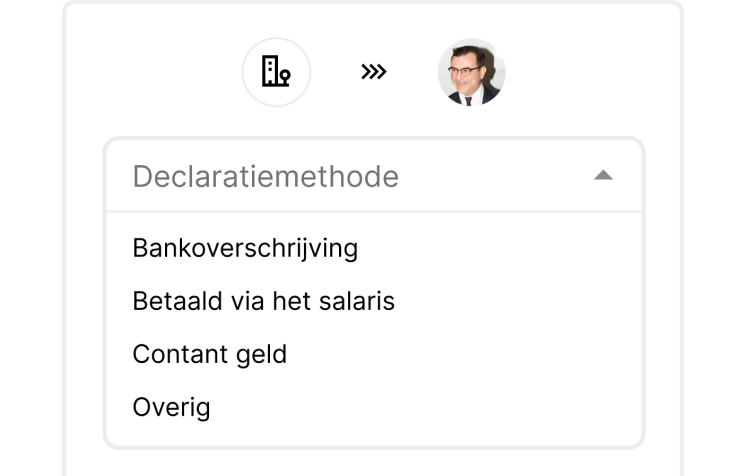Viewport: 746px width, 476px height.
Task: Collapse the Declaratiemethode dropdown with the arrow
Action: pos(602,176)
